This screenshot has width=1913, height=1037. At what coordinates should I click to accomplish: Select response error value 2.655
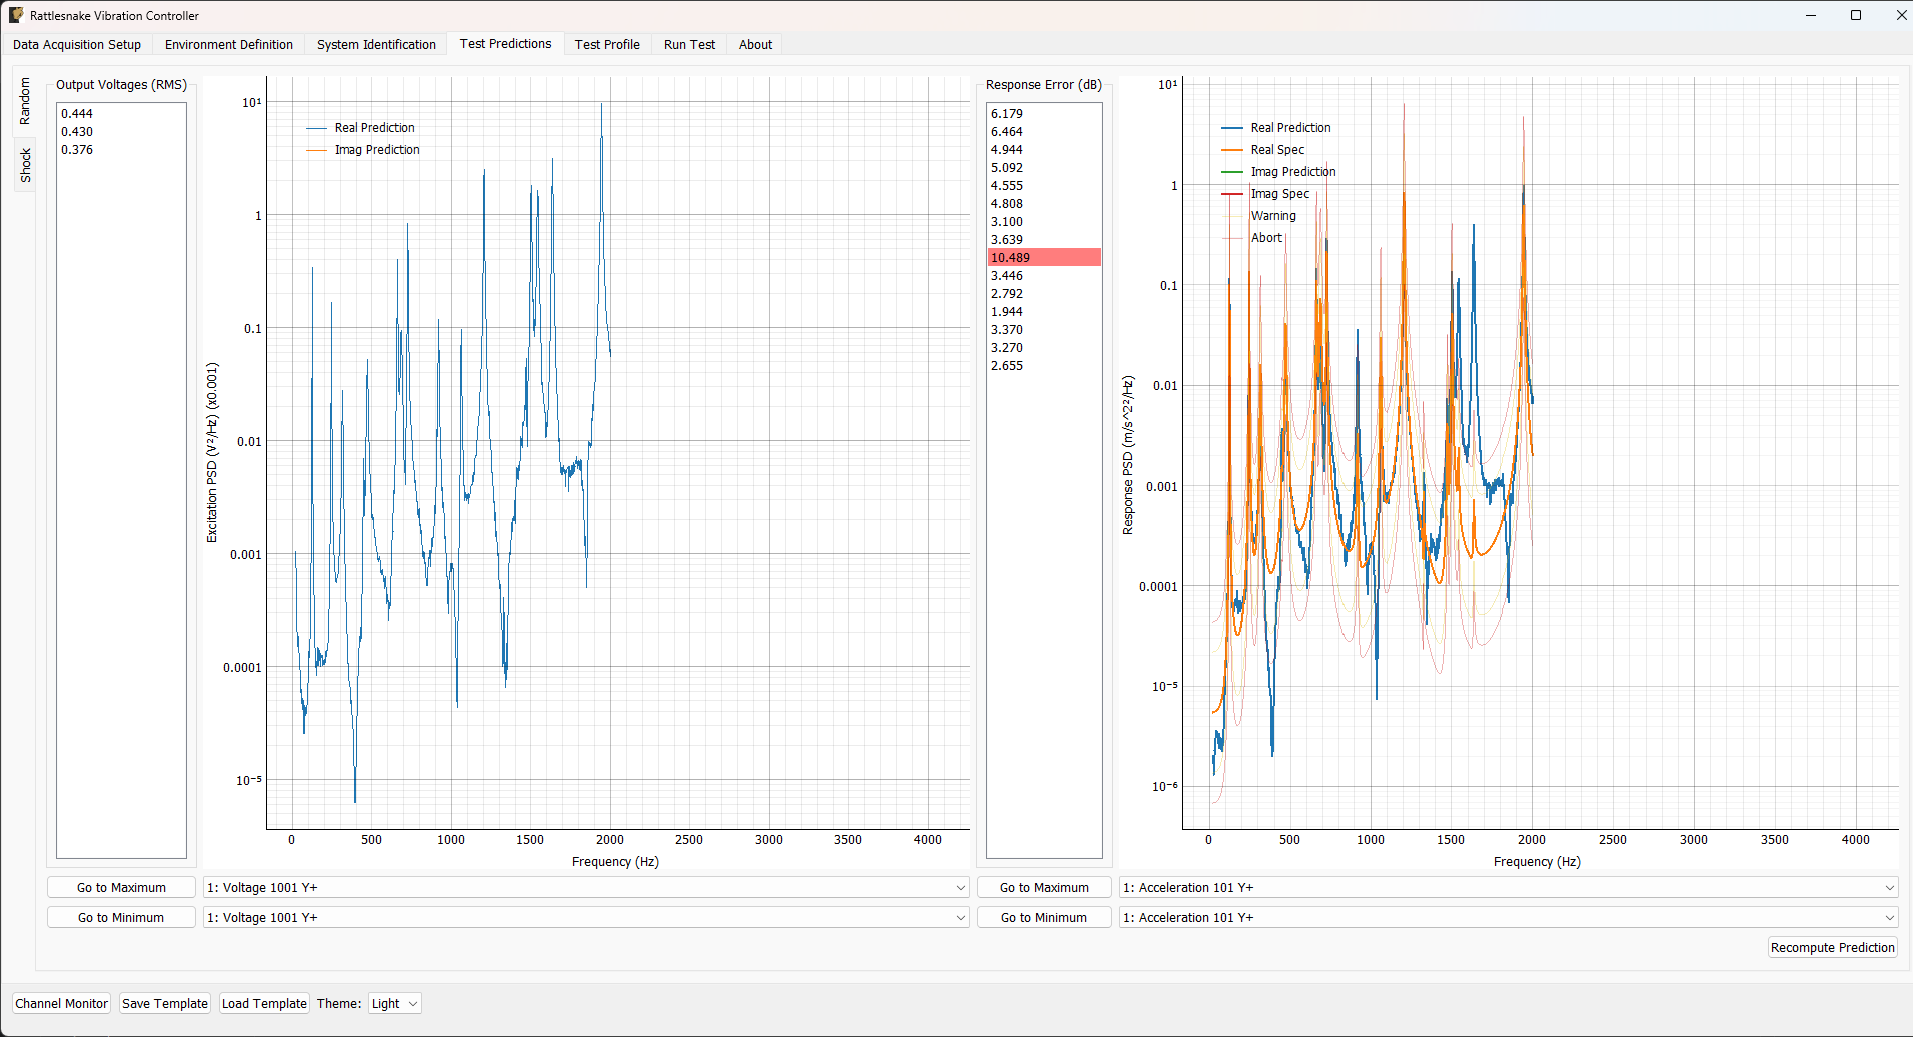[1044, 366]
